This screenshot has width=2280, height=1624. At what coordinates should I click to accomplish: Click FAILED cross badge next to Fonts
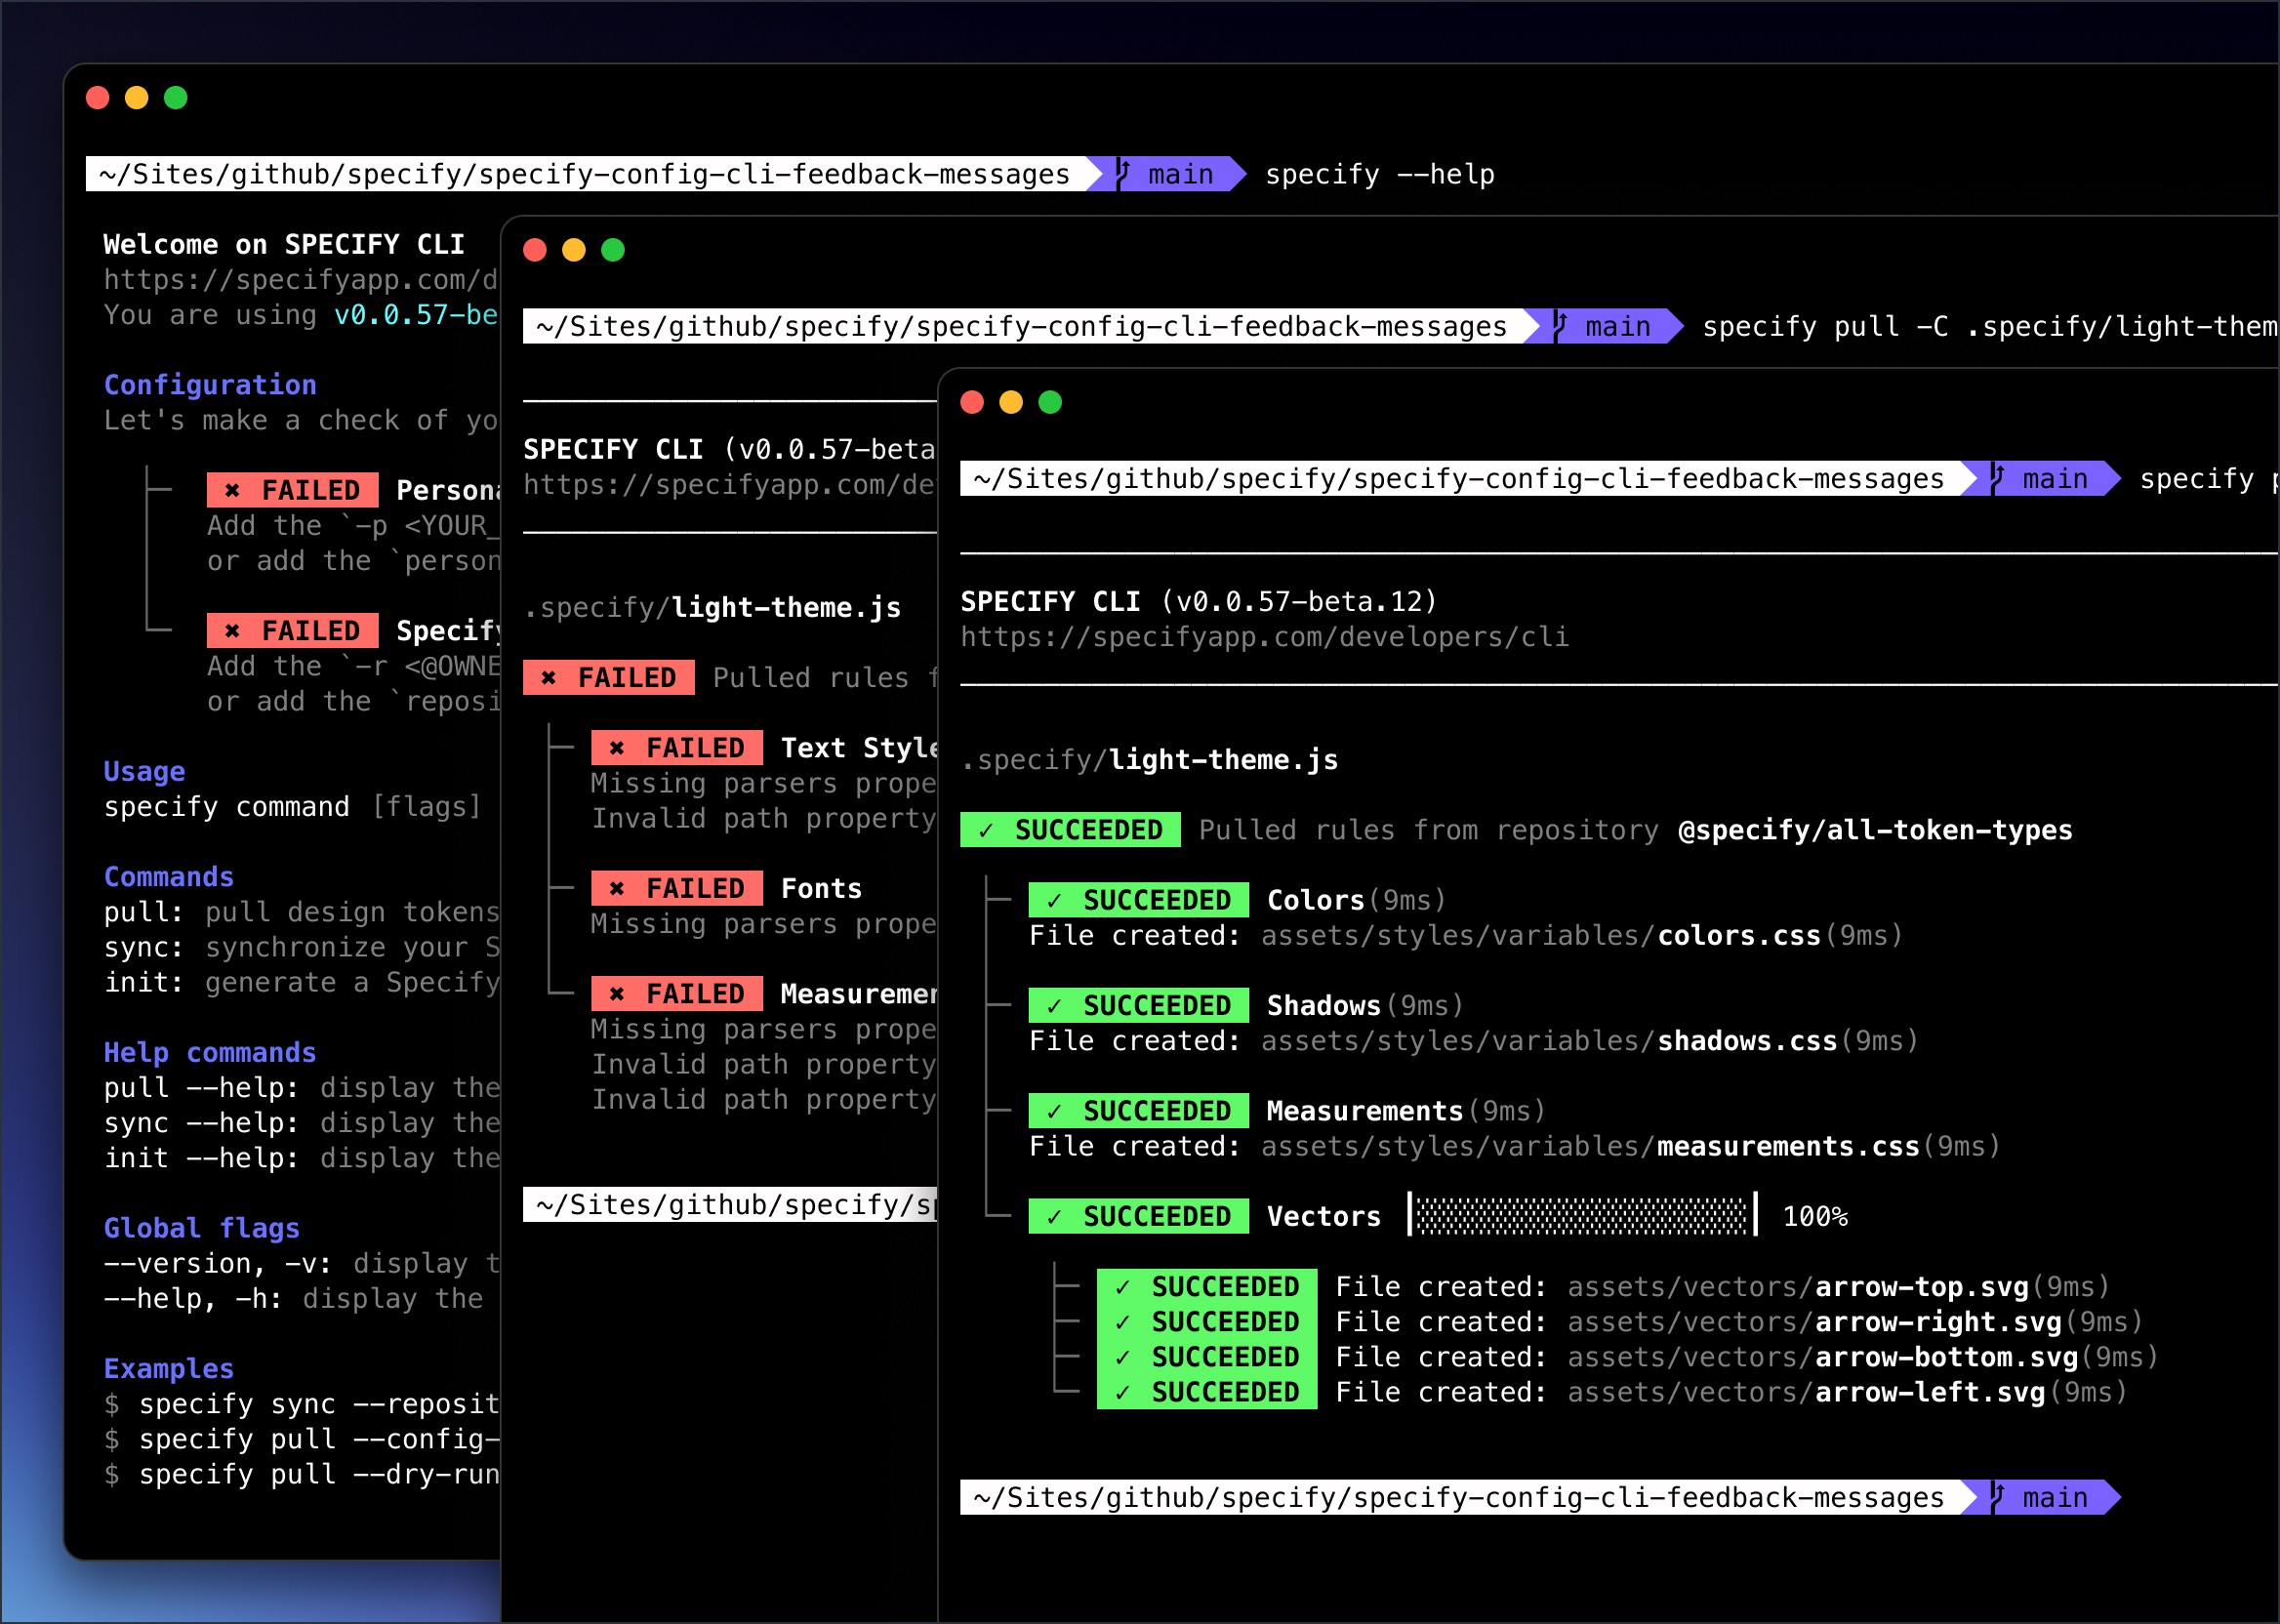coord(676,888)
